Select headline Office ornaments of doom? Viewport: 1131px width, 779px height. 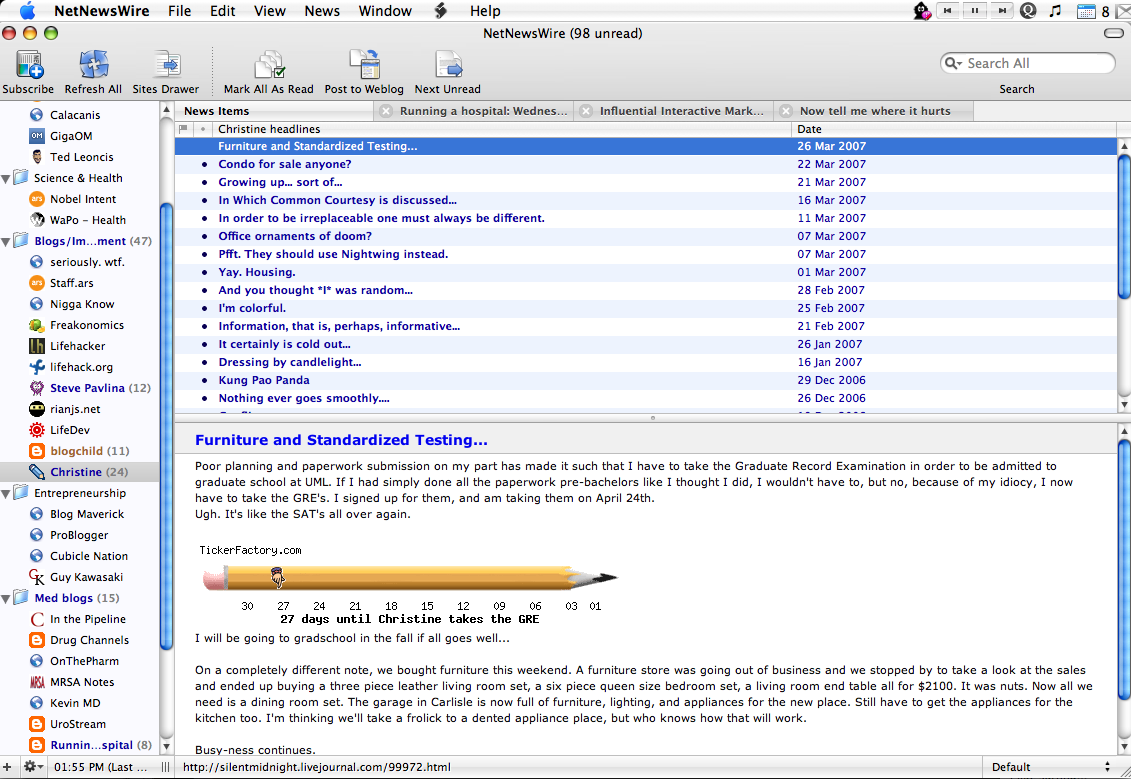(295, 237)
